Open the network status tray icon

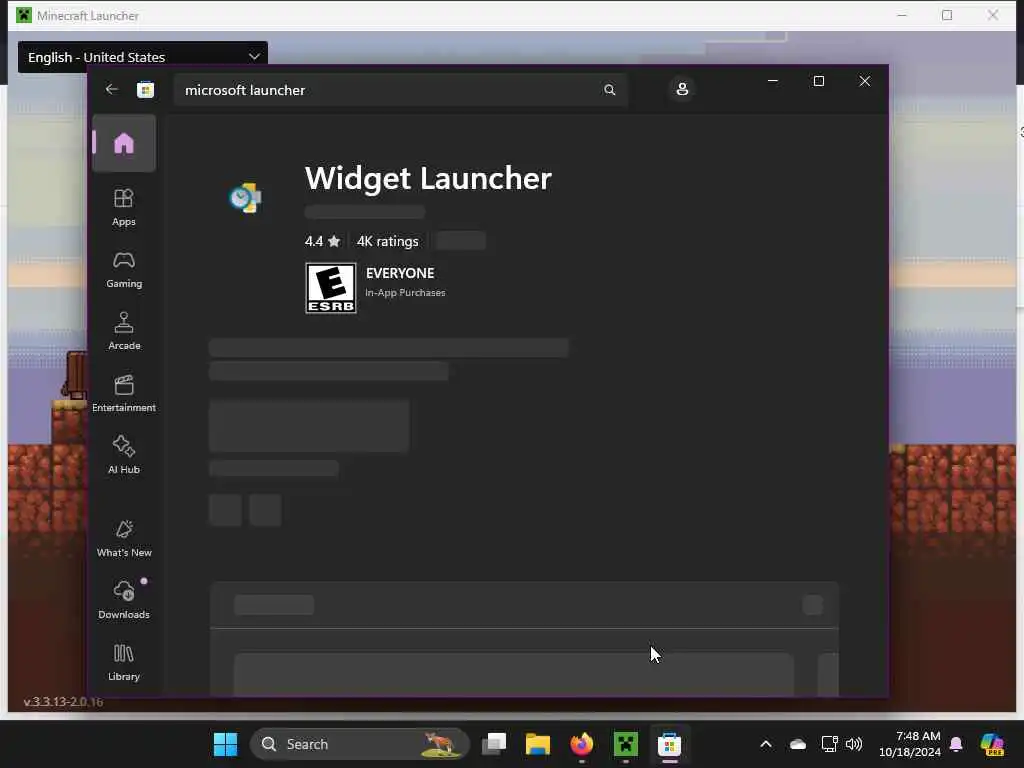[x=829, y=744]
